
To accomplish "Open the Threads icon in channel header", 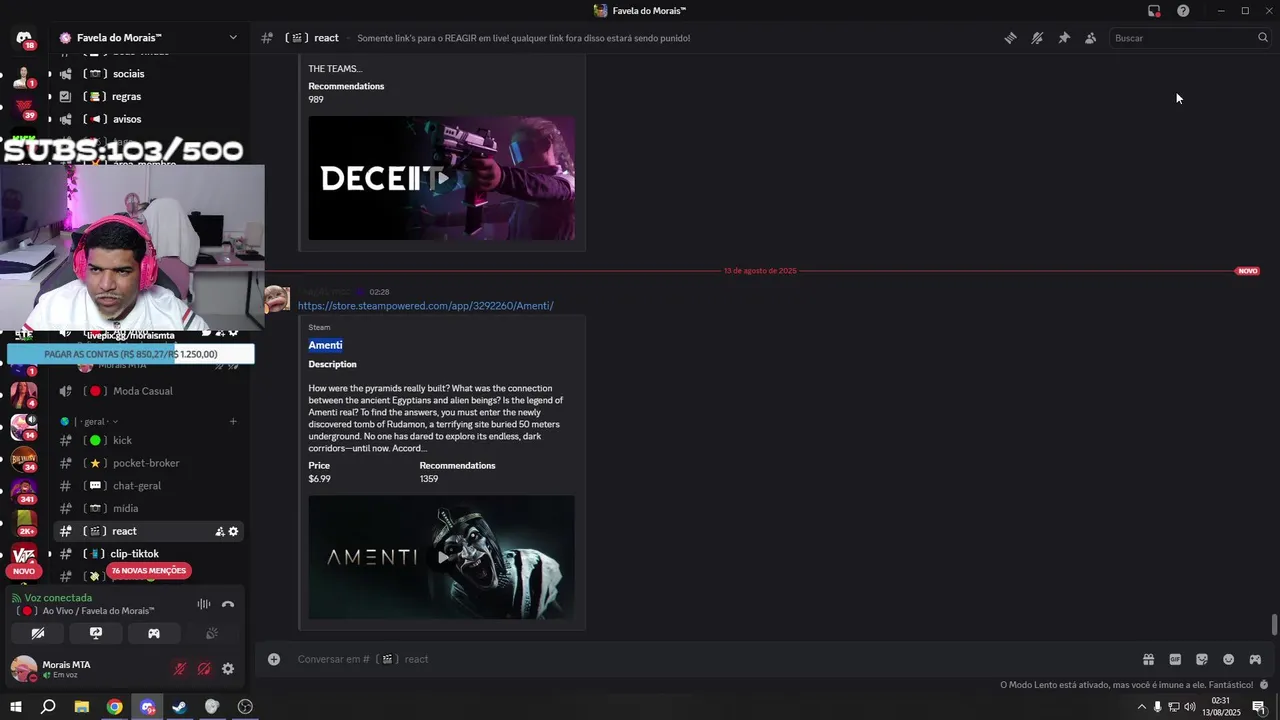I will [x=1010, y=38].
